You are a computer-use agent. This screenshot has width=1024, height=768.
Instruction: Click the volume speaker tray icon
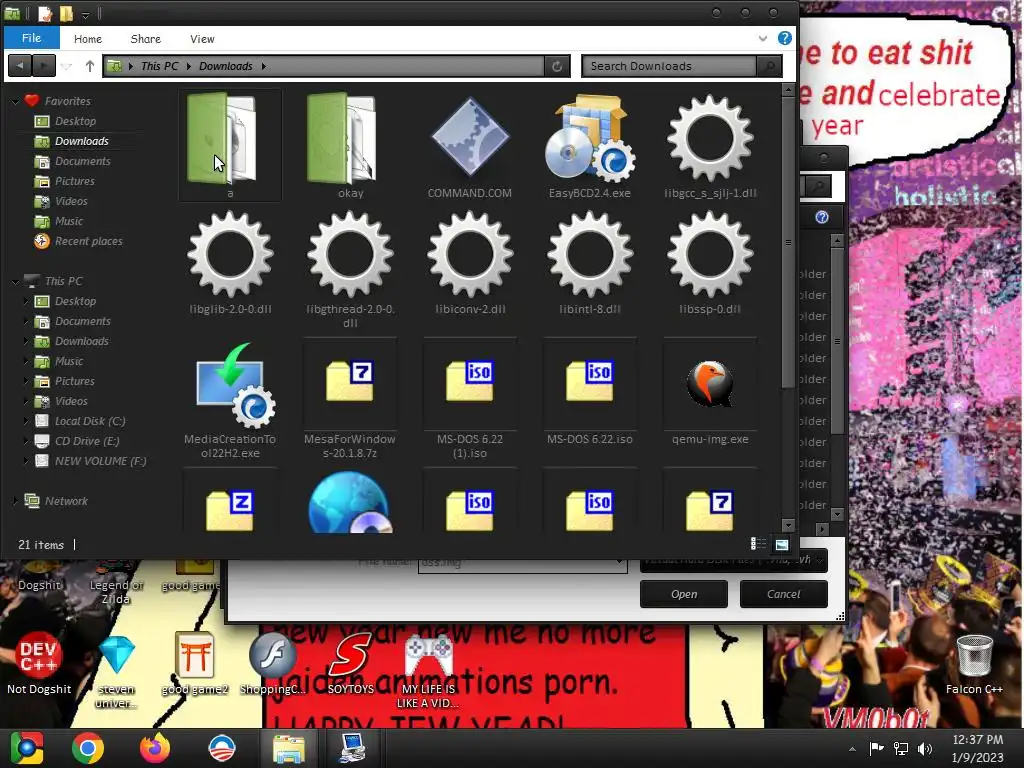tap(925, 748)
